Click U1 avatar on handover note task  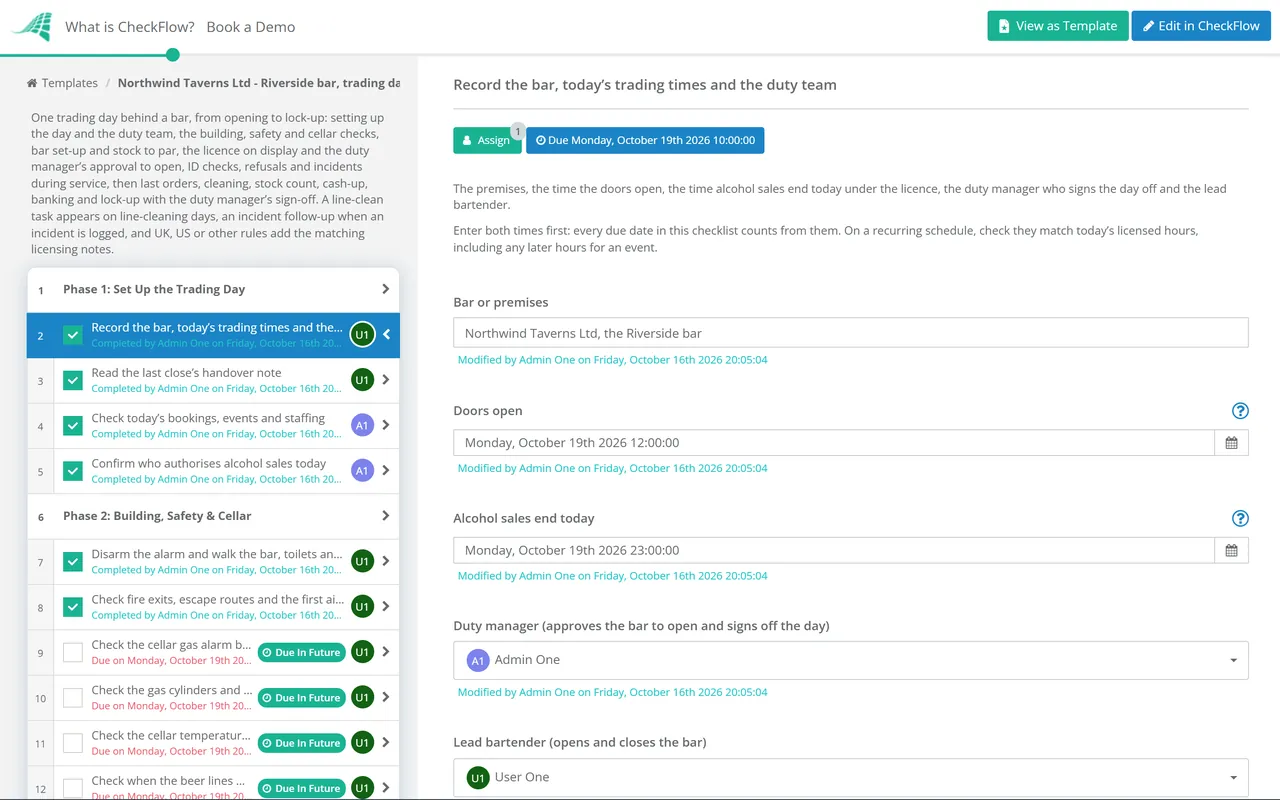(x=362, y=380)
